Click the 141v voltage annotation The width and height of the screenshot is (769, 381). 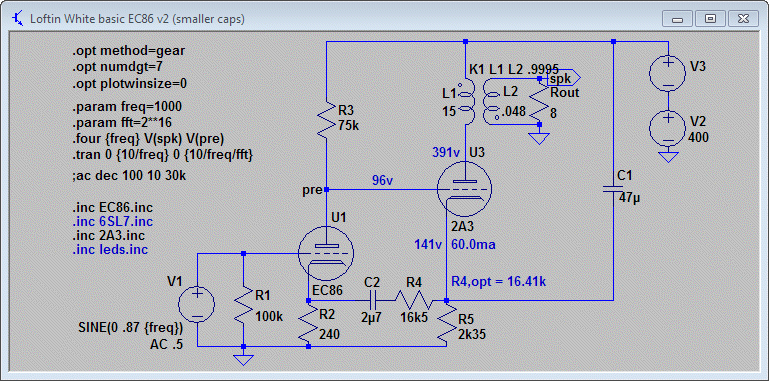click(x=429, y=245)
